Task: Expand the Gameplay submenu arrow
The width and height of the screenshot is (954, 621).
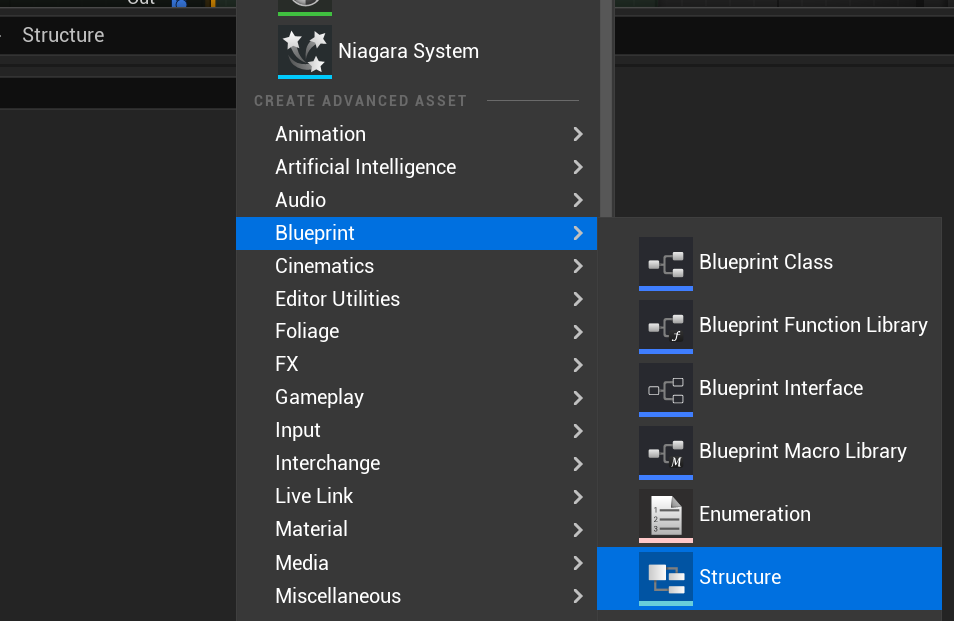Action: pyautogui.click(x=578, y=397)
